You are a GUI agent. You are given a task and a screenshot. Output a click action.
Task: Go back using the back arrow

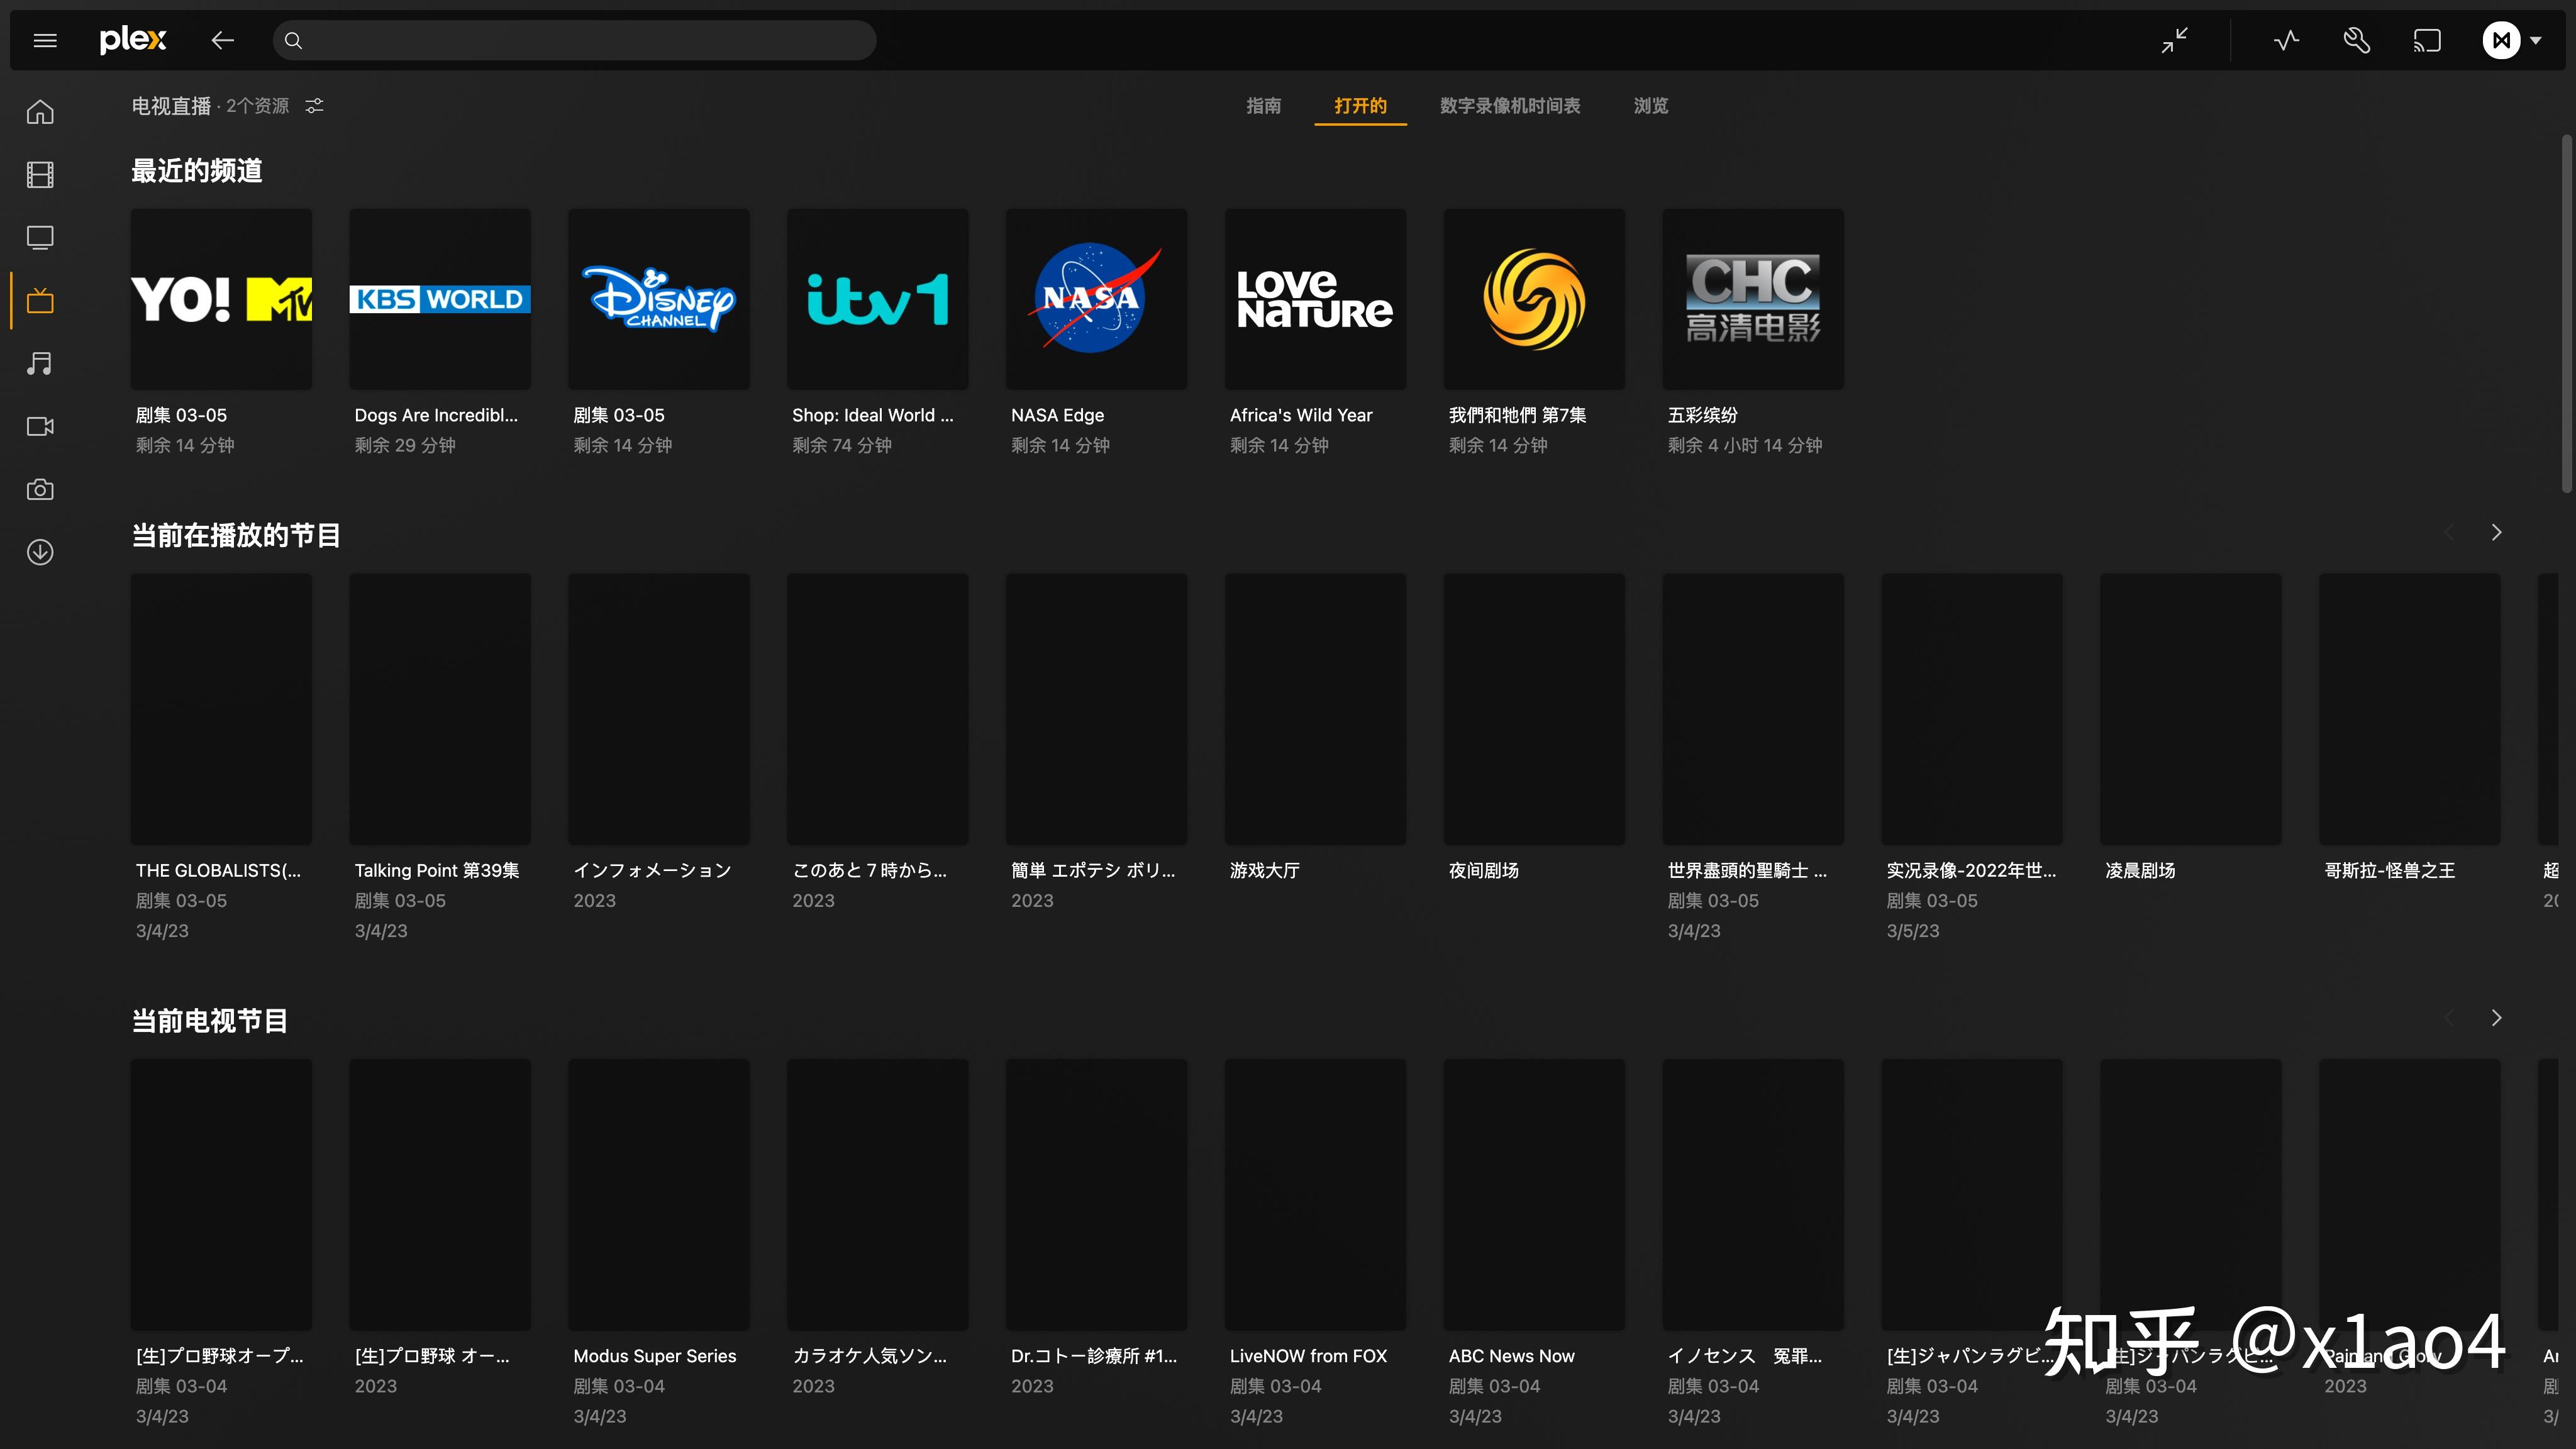222,40
